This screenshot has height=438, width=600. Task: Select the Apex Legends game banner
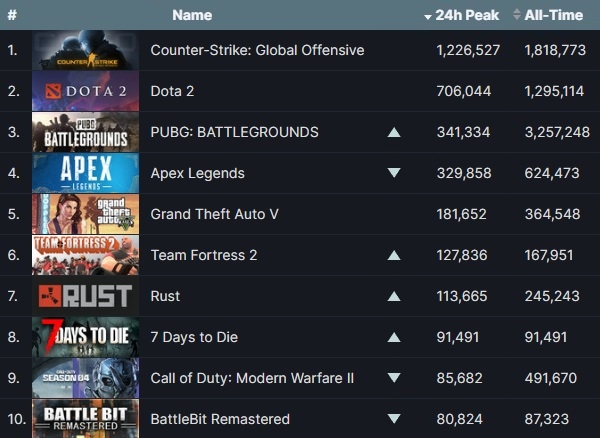(x=84, y=173)
